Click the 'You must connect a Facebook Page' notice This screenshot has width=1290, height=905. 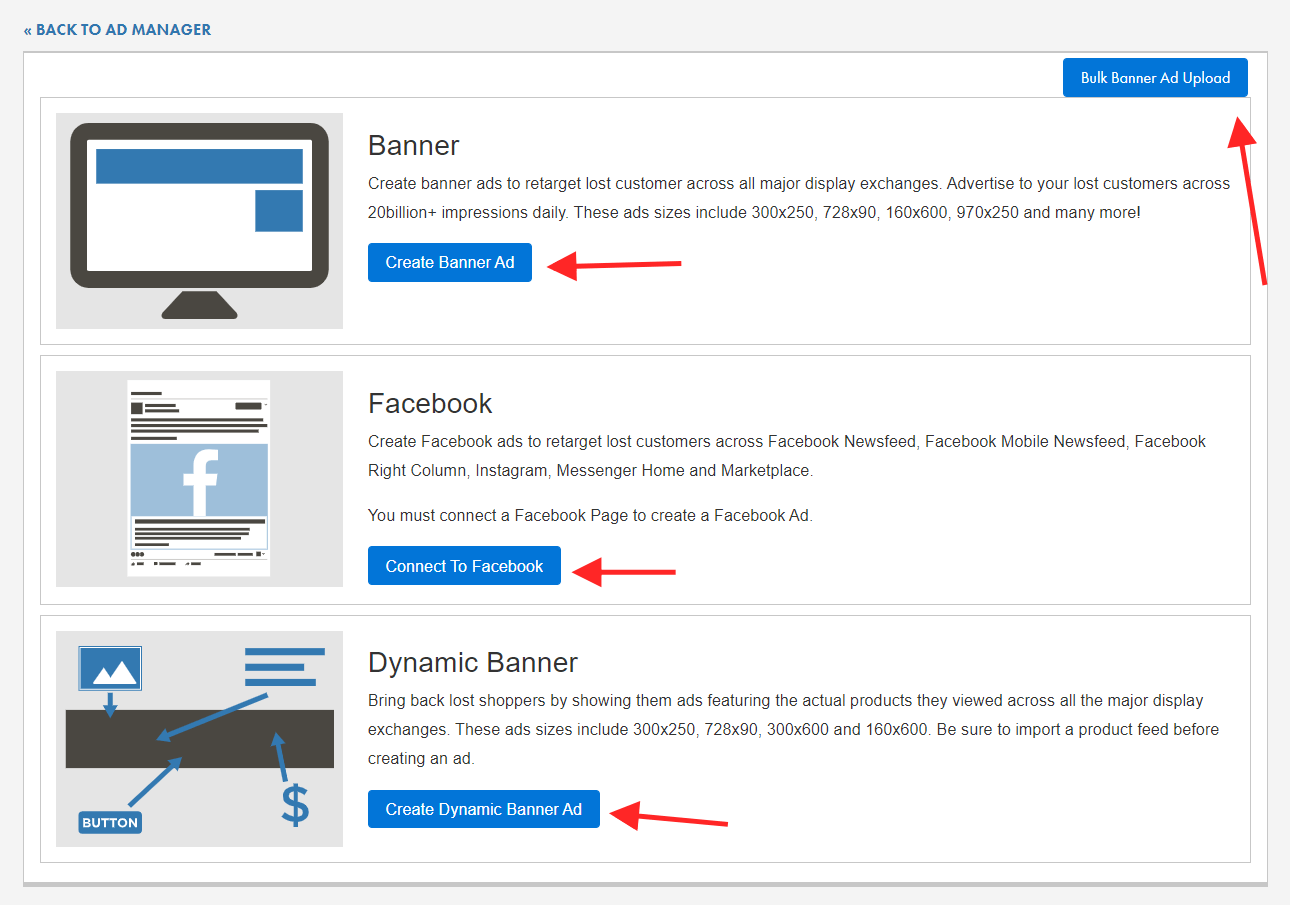[x=591, y=516]
